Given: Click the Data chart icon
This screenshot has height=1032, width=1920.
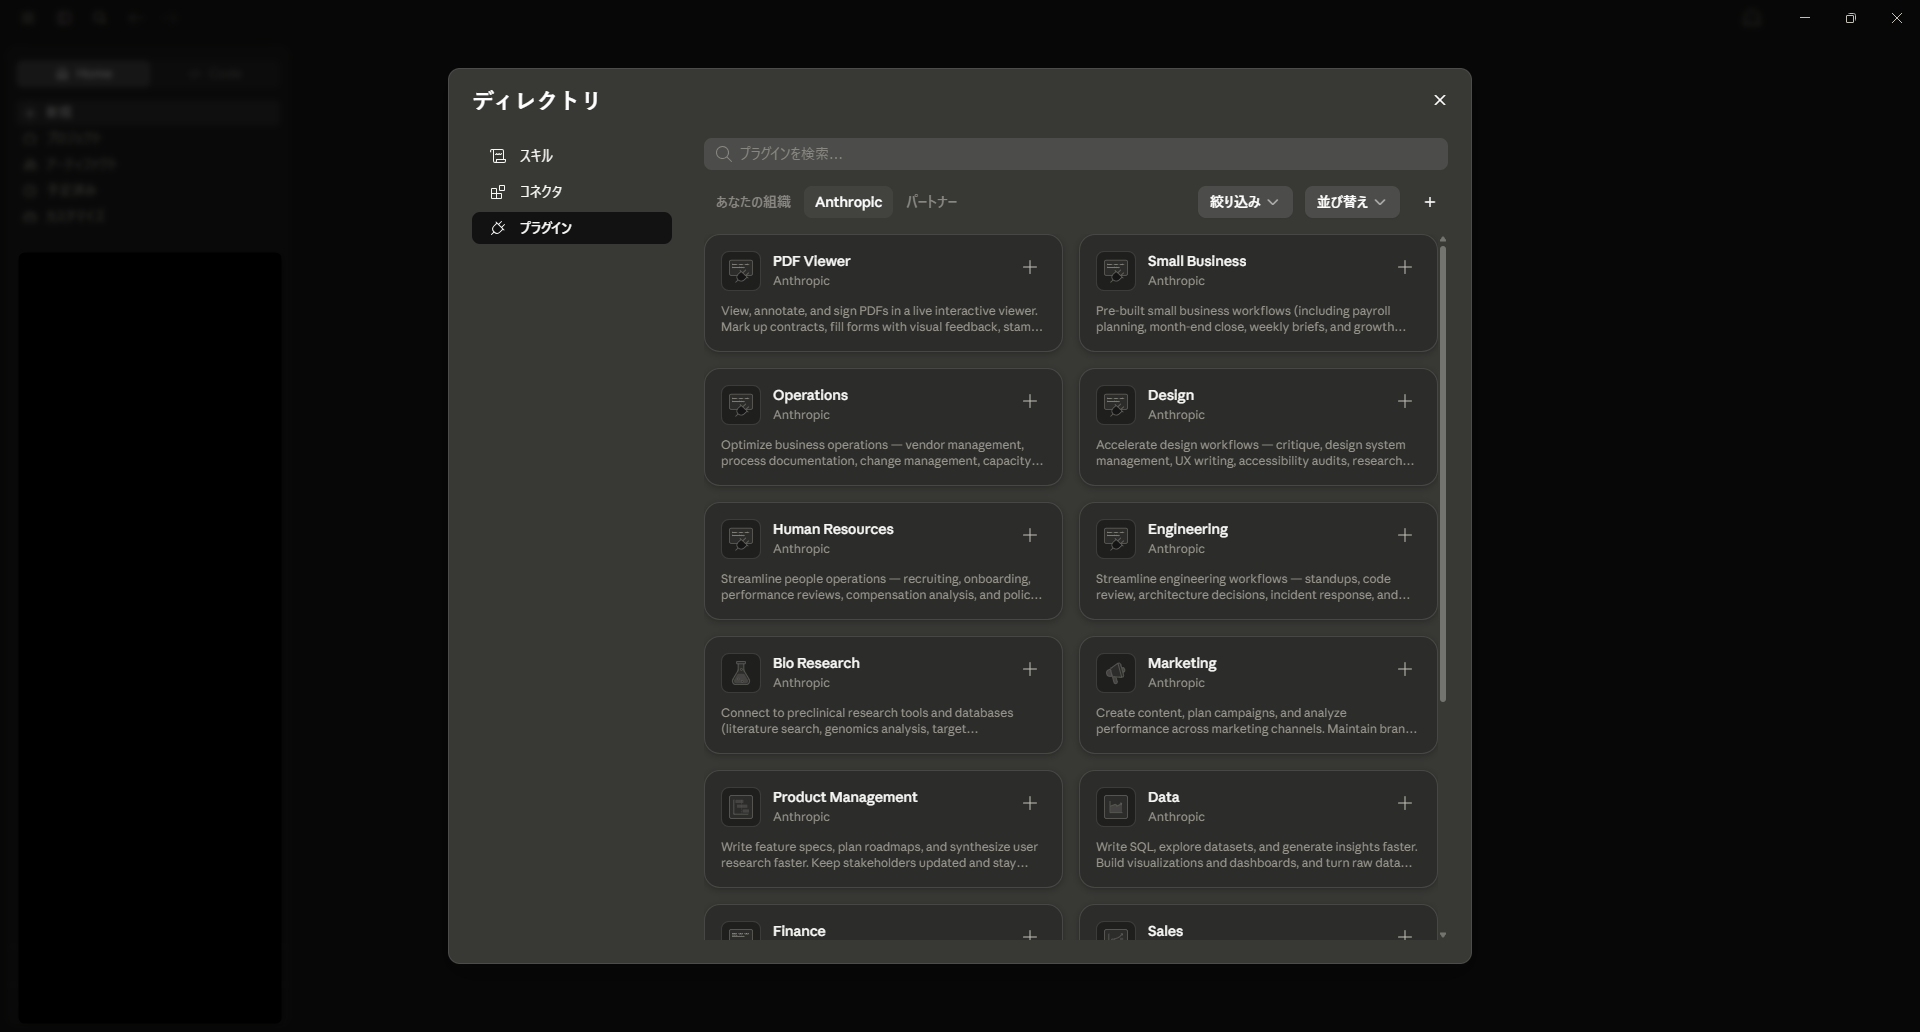Looking at the screenshot, I should pyautogui.click(x=1116, y=807).
